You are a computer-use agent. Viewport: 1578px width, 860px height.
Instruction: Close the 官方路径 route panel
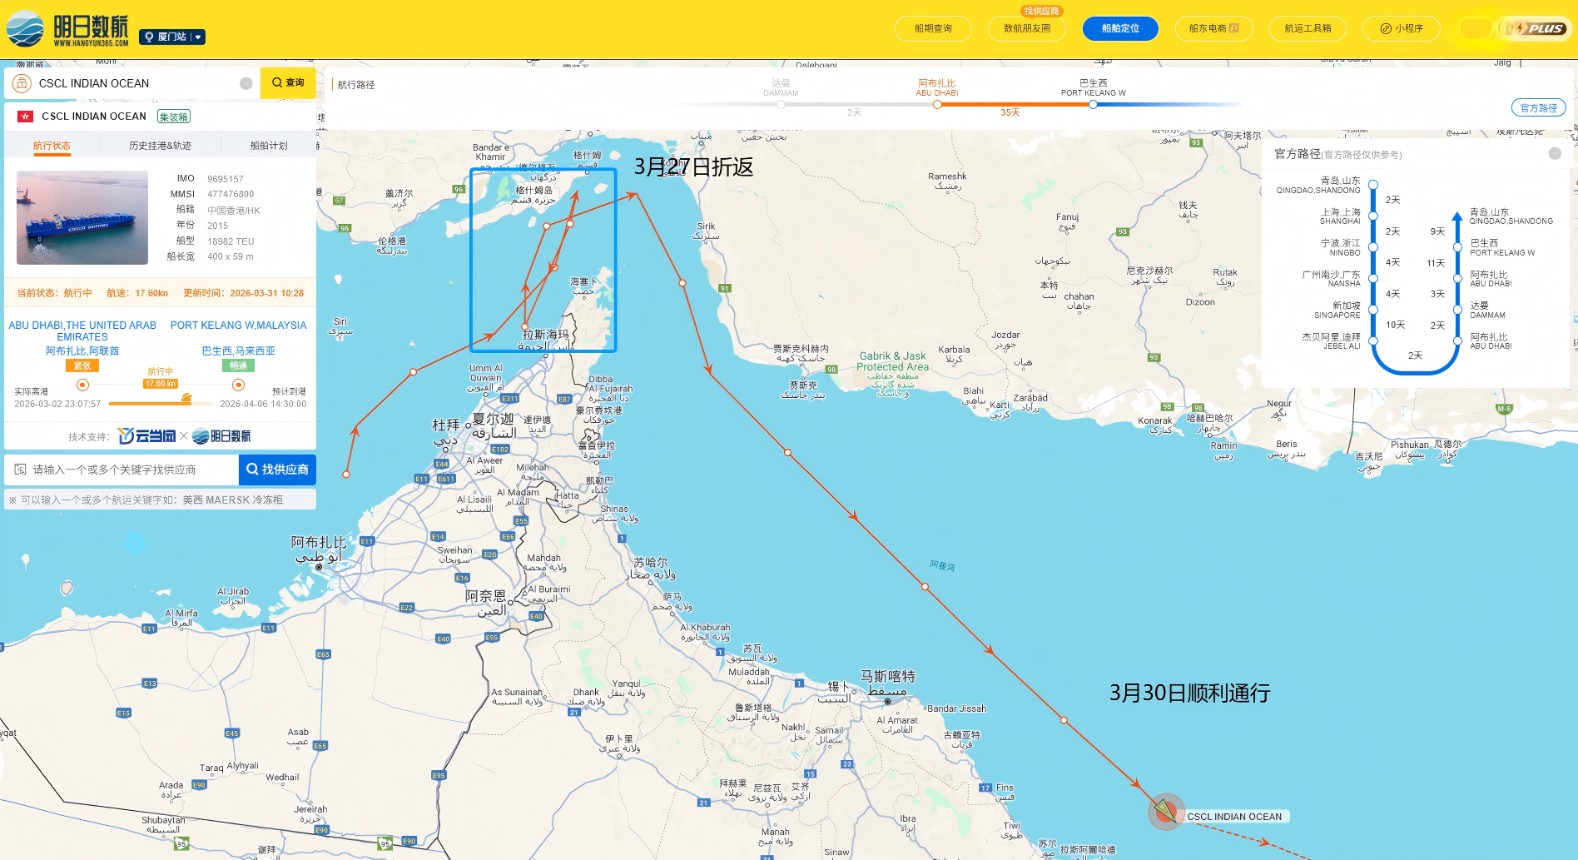pyautogui.click(x=1555, y=154)
